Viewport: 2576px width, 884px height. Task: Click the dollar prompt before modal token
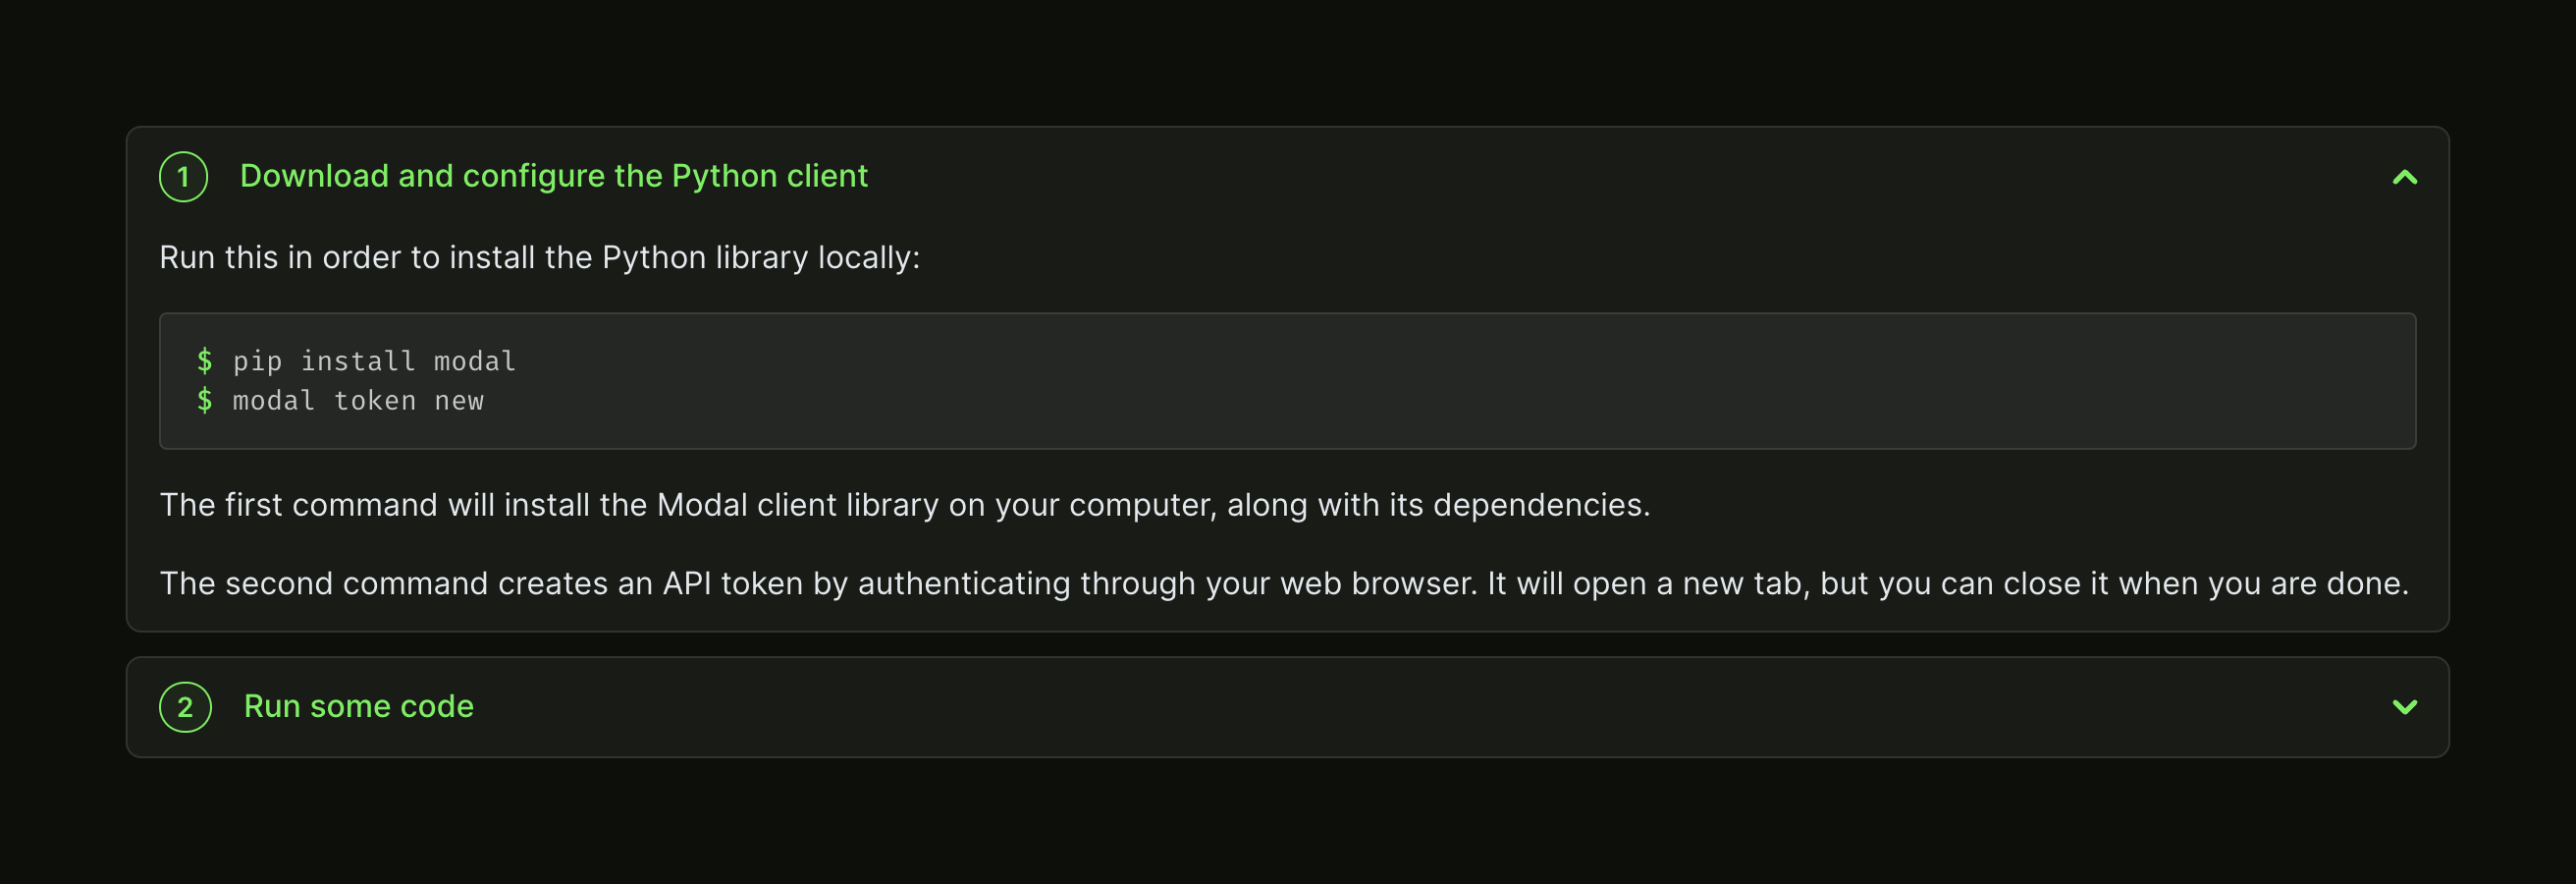[x=205, y=400]
